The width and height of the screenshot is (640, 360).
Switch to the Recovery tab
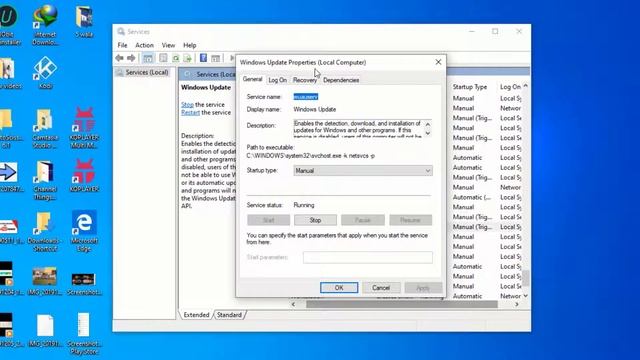coord(304,80)
